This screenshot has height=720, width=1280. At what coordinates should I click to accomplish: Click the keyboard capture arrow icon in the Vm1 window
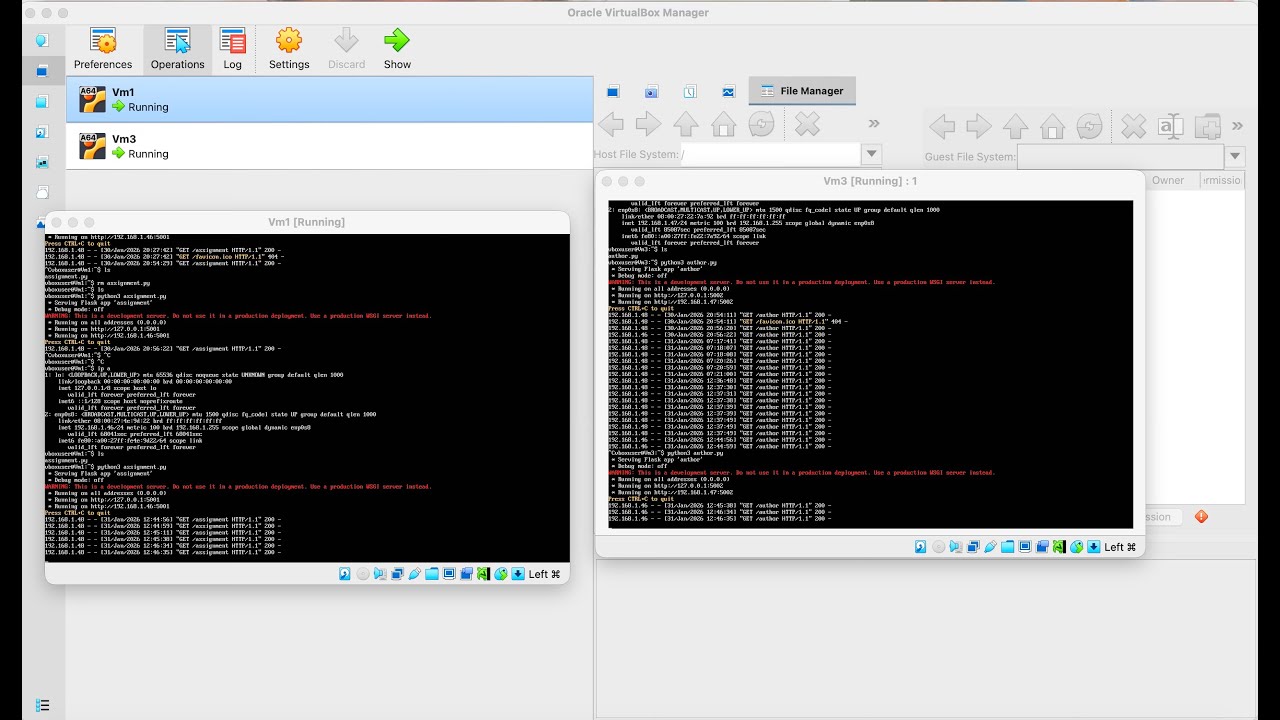point(518,574)
